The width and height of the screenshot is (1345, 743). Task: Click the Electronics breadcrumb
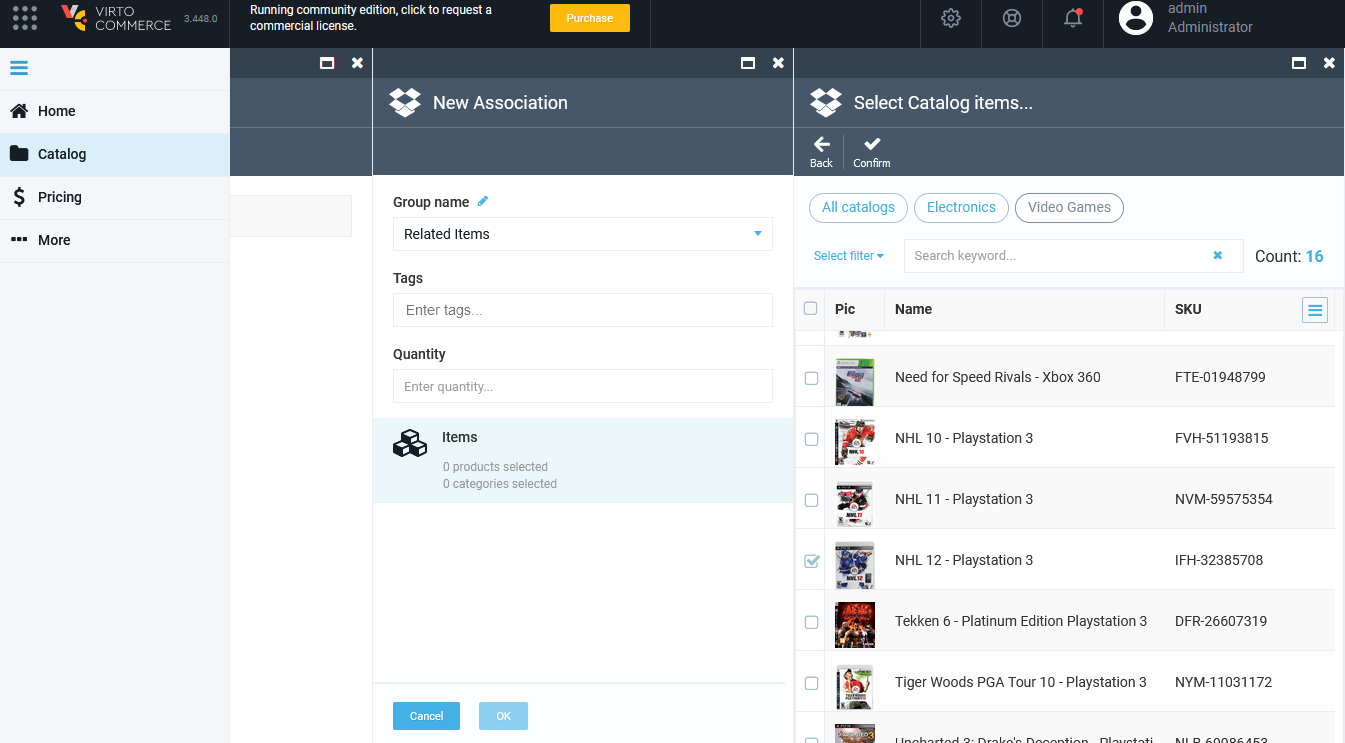pos(961,207)
